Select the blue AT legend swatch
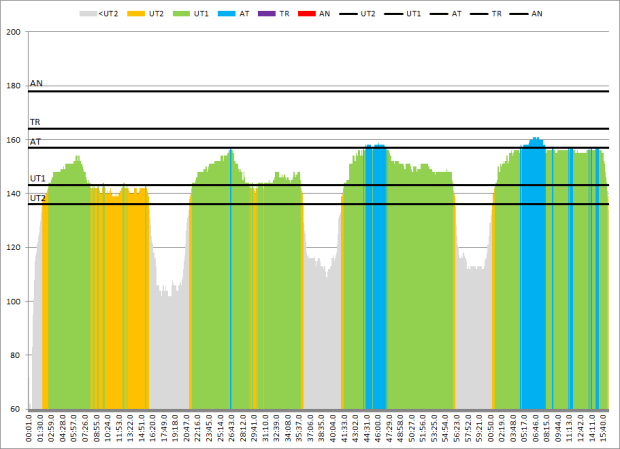 tap(239, 14)
